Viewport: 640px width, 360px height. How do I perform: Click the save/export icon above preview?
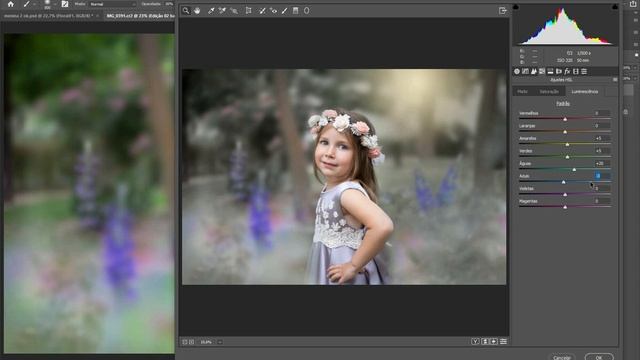point(502,11)
